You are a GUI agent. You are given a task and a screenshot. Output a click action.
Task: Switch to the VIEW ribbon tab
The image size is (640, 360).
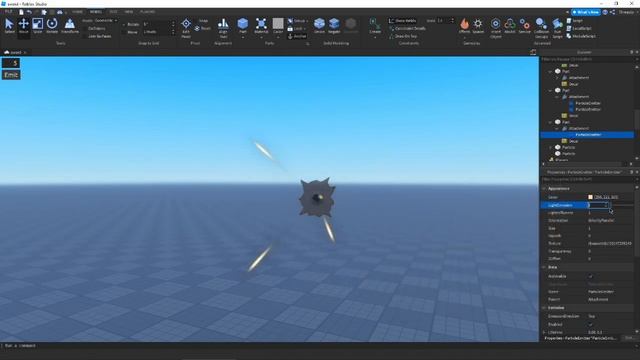[129, 12]
